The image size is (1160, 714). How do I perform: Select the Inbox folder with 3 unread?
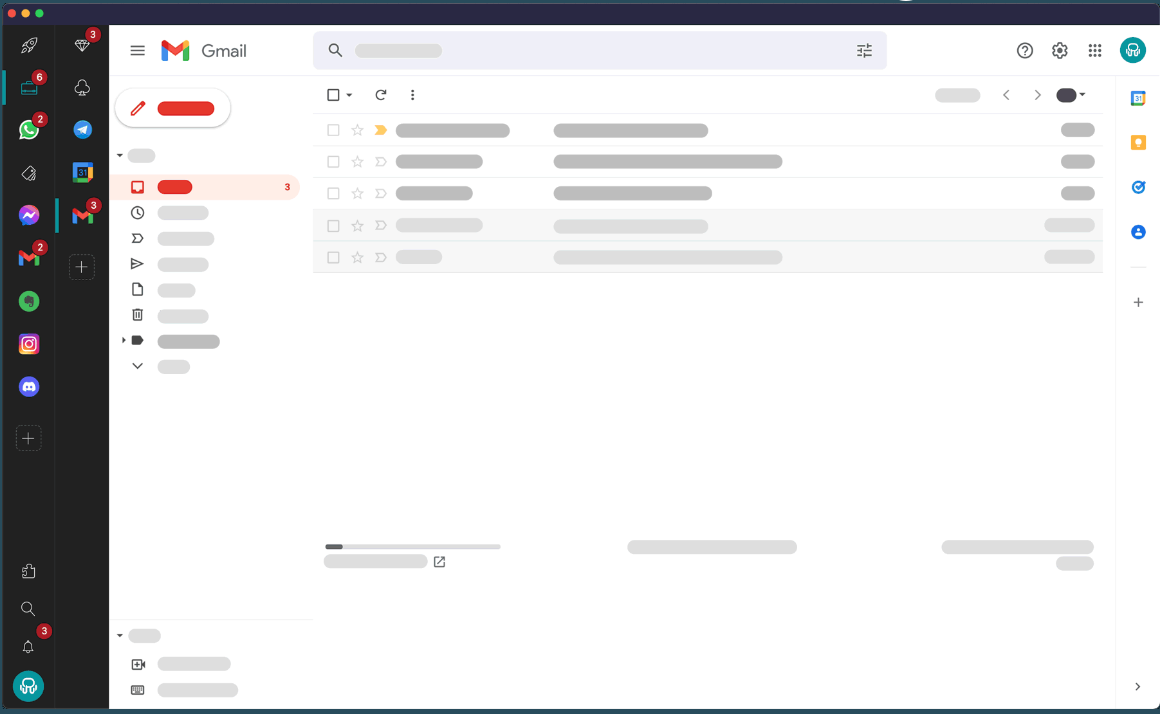pyautogui.click(x=205, y=187)
